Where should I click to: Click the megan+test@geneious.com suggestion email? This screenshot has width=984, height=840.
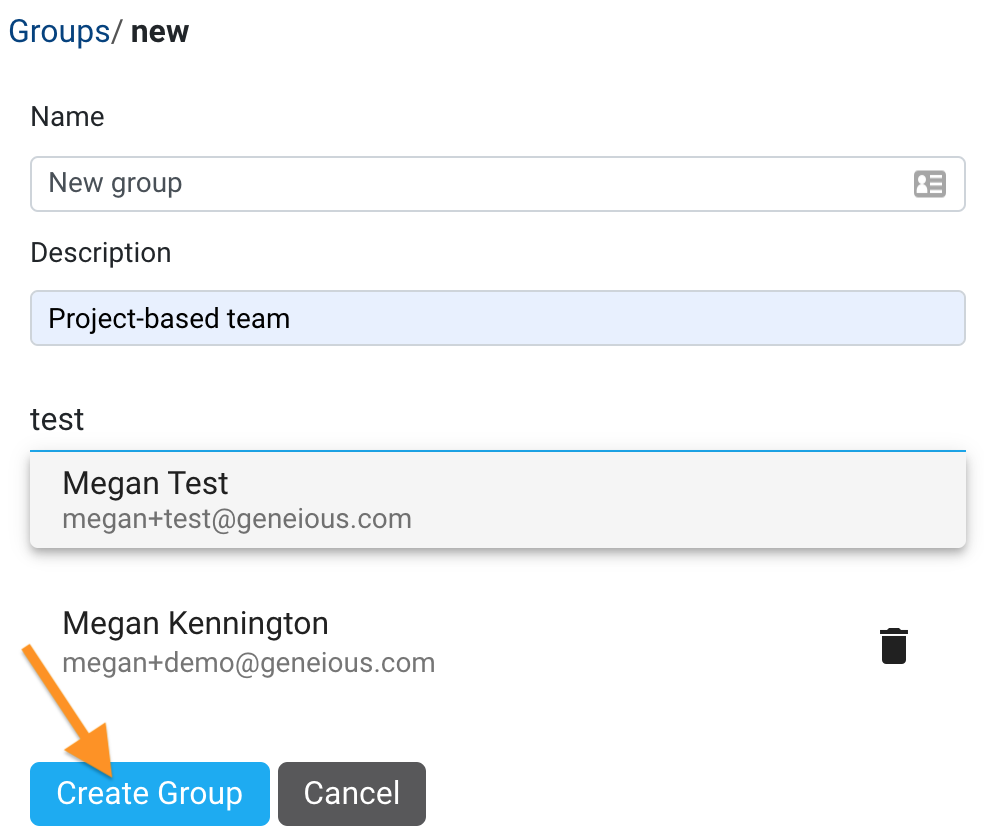click(237, 519)
